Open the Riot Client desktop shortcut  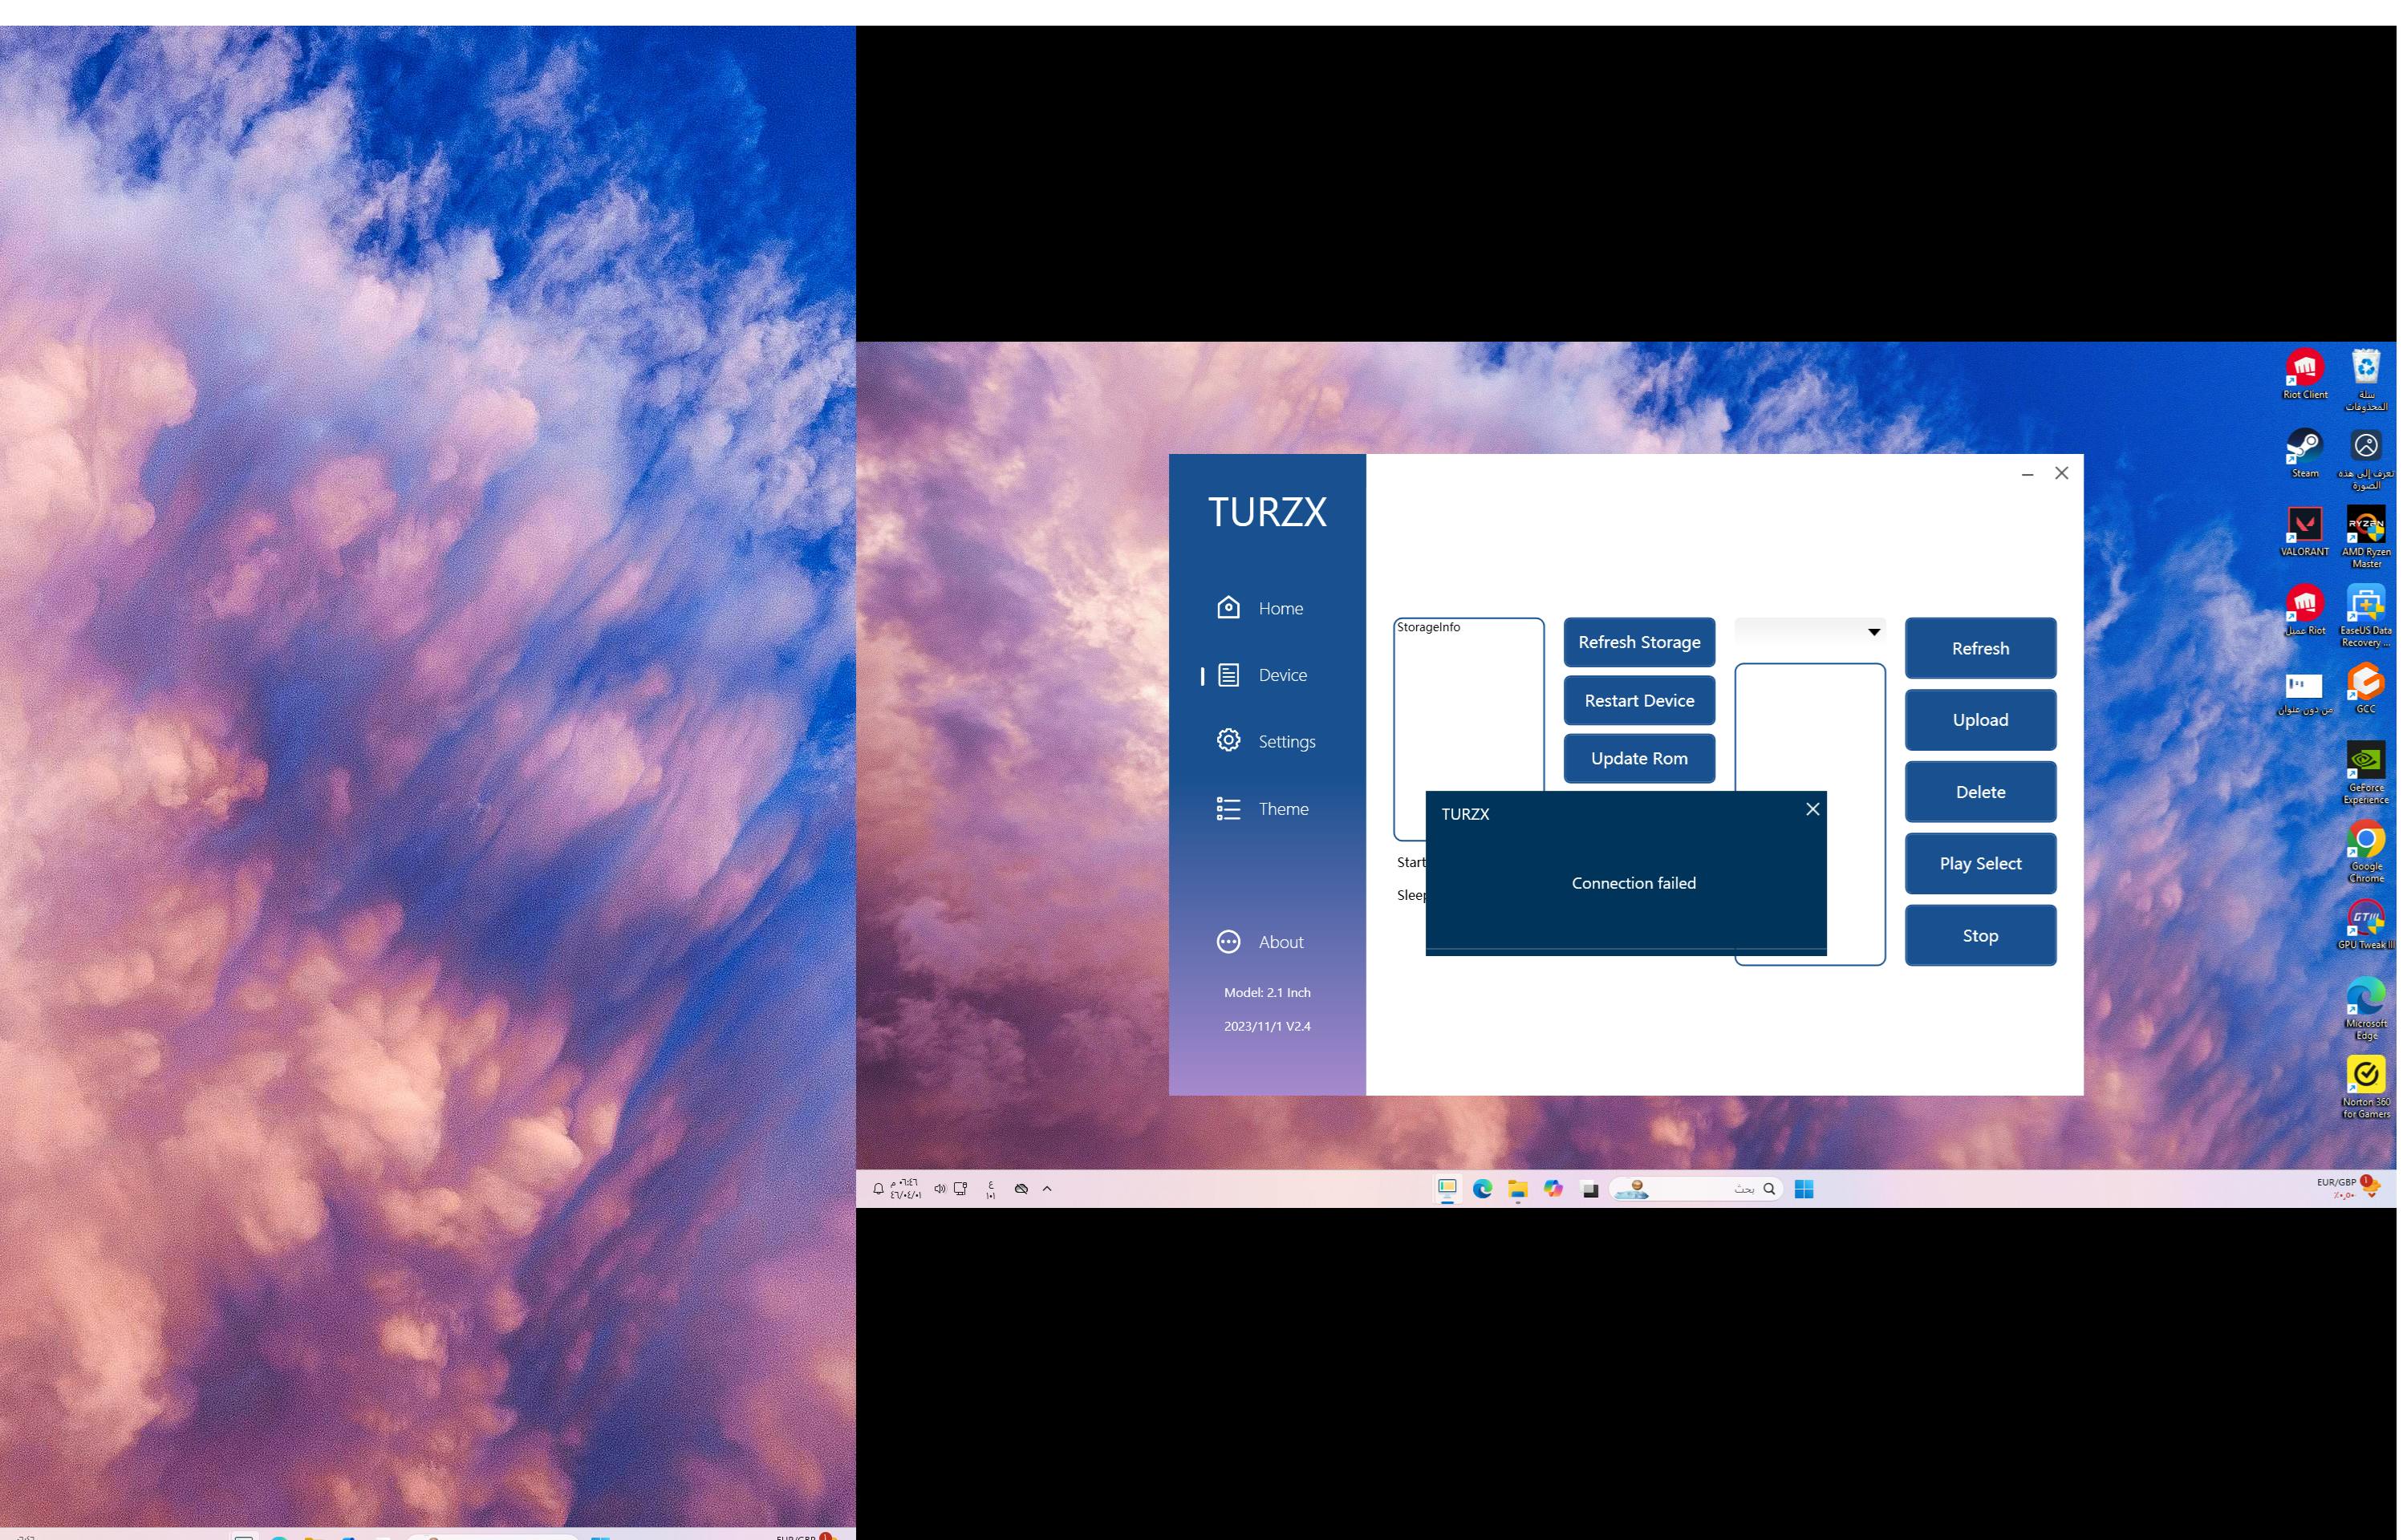[x=2304, y=375]
